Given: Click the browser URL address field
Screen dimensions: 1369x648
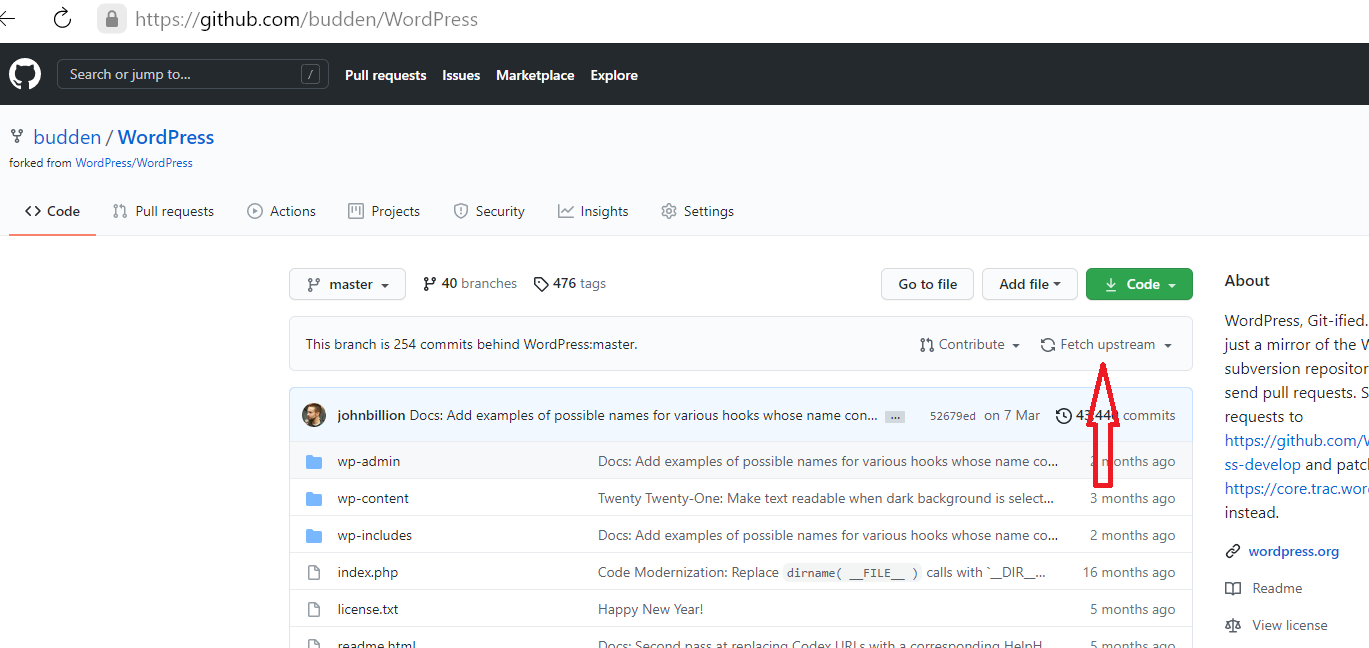Looking at the screenshot, I should 306,19.
